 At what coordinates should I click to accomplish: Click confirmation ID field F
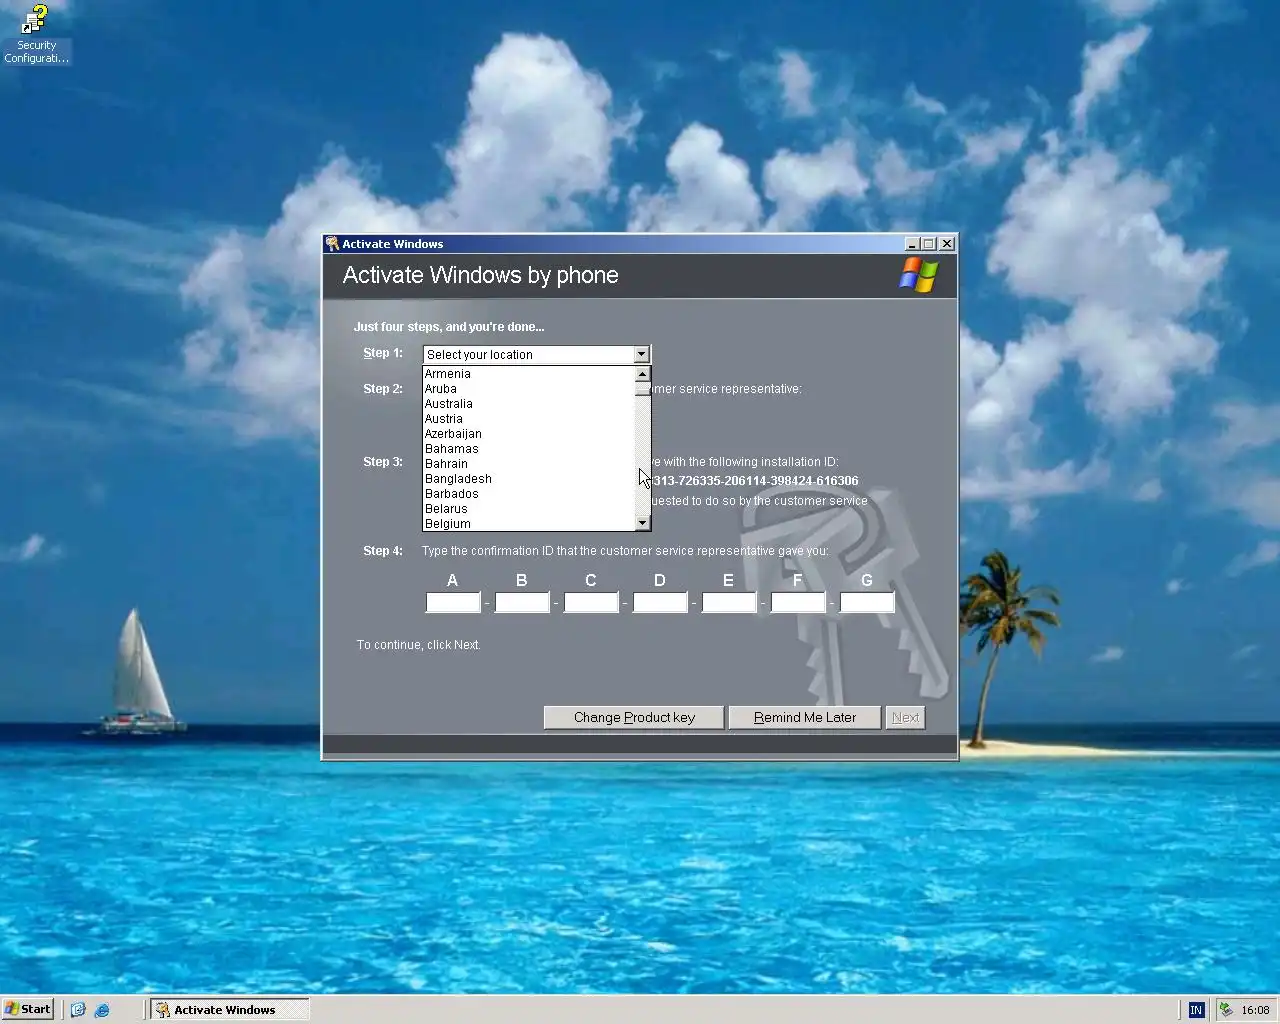point(798,602)
